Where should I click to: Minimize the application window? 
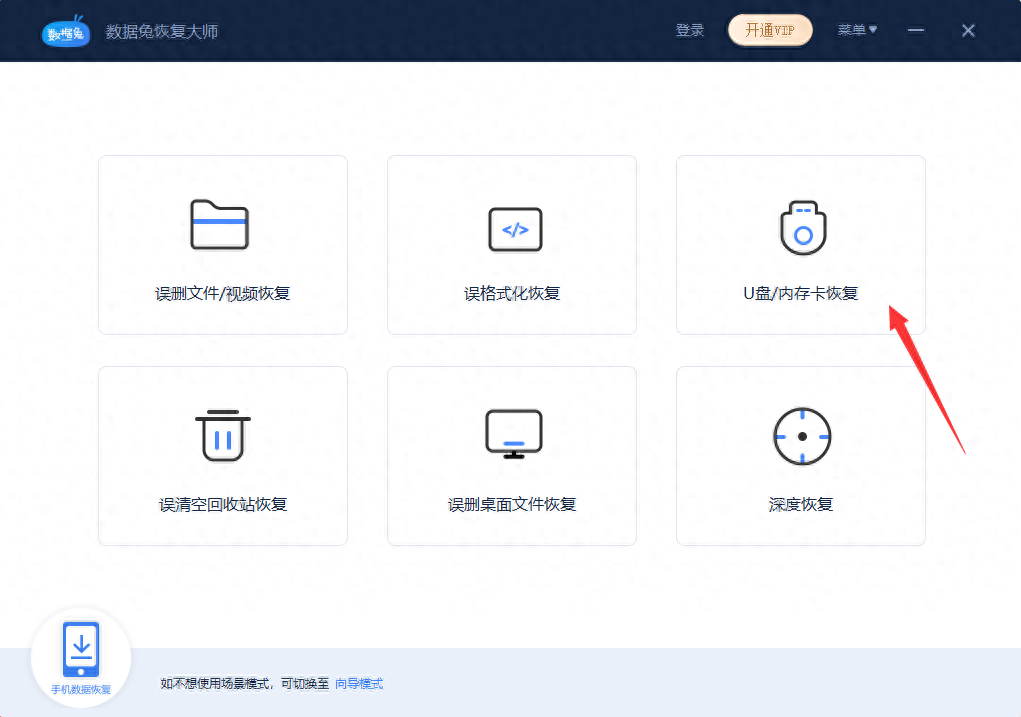(916, 31)
